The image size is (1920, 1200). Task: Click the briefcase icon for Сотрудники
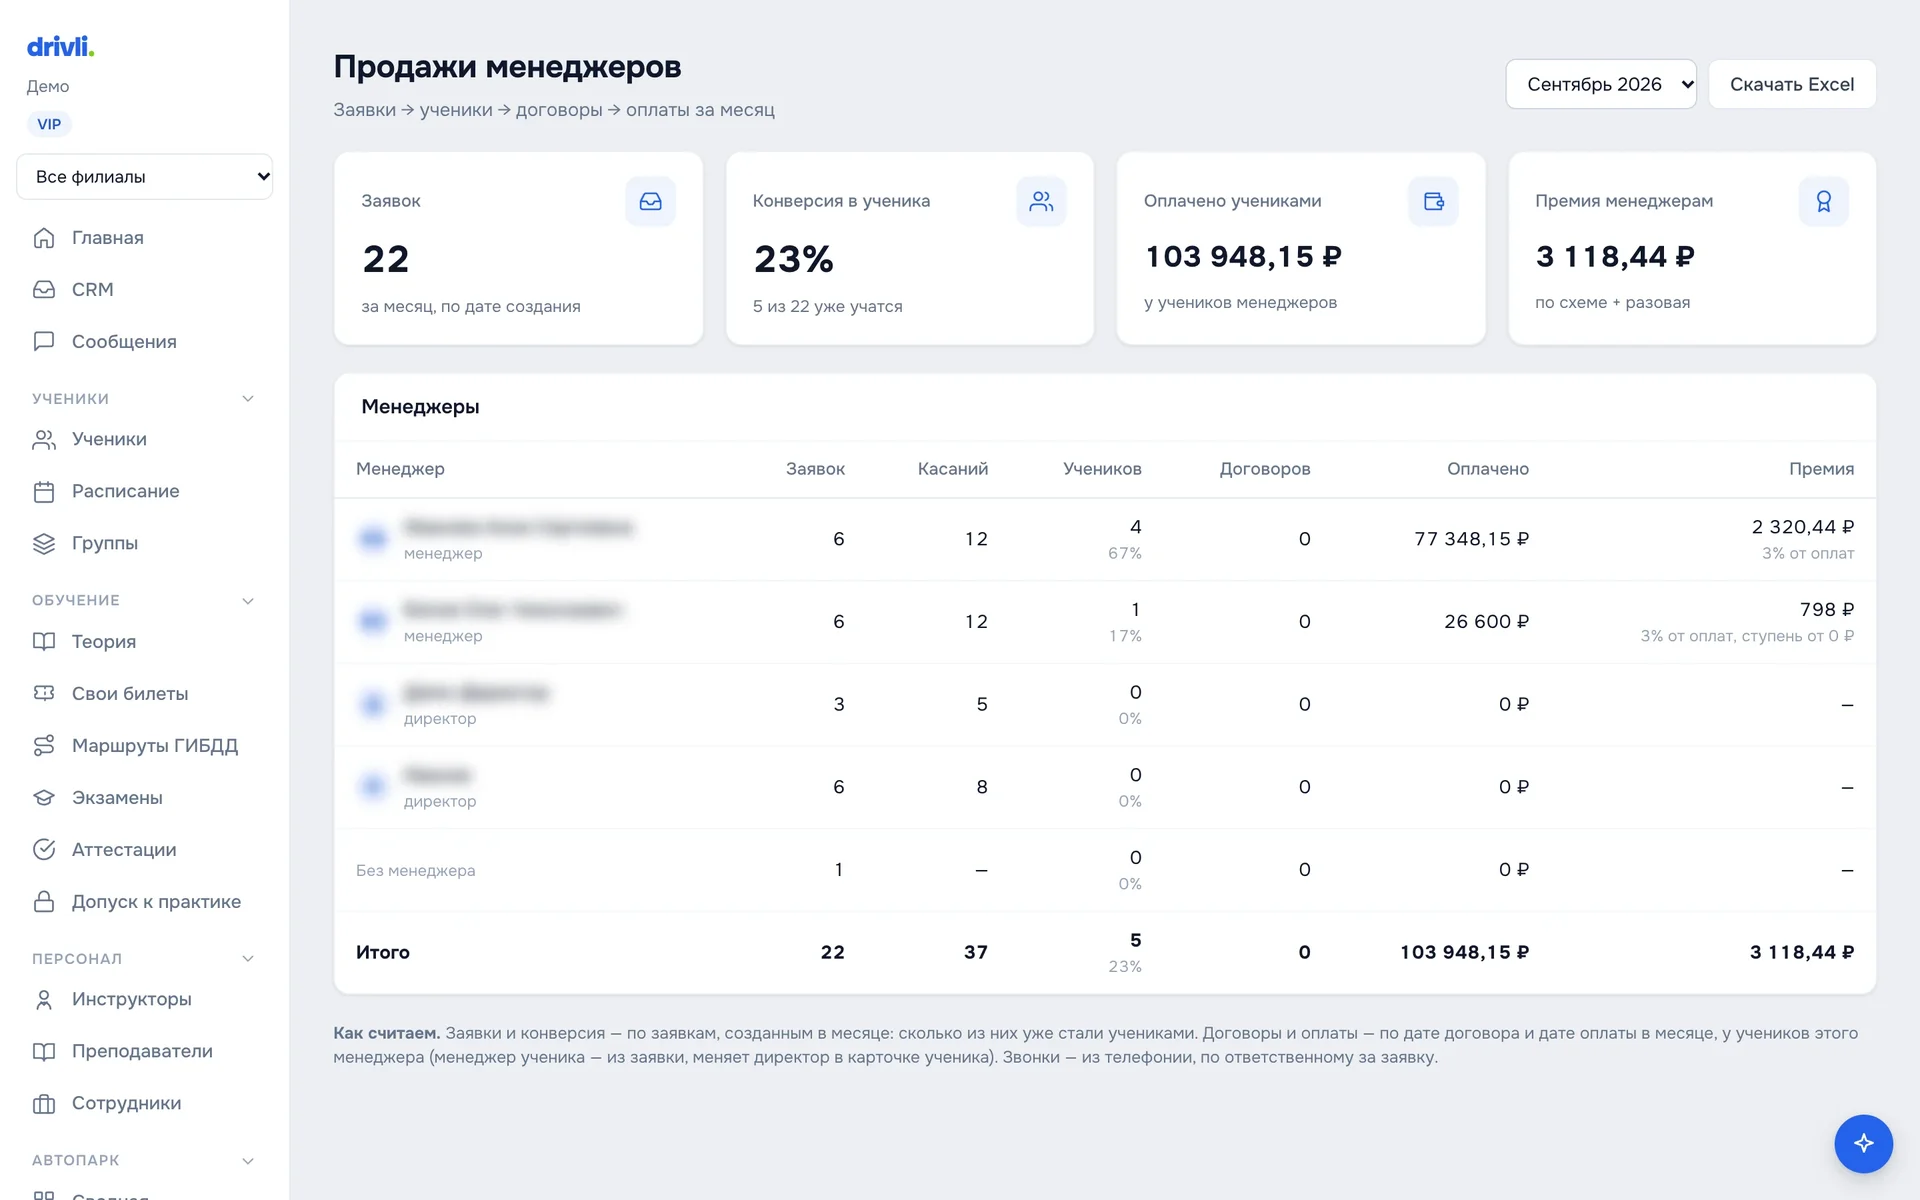[44, 1104]
